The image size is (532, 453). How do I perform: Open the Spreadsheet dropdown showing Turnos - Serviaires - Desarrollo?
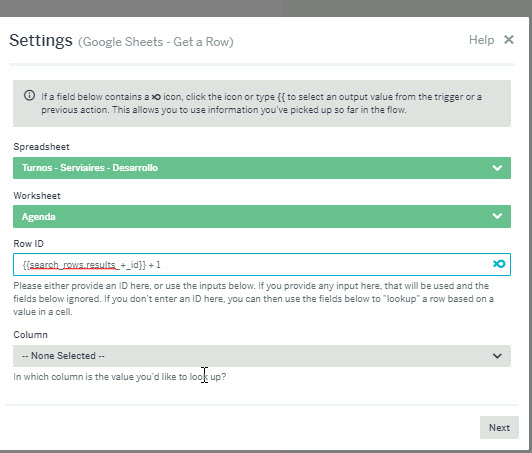pyautogui.click(x=262, y=168)
